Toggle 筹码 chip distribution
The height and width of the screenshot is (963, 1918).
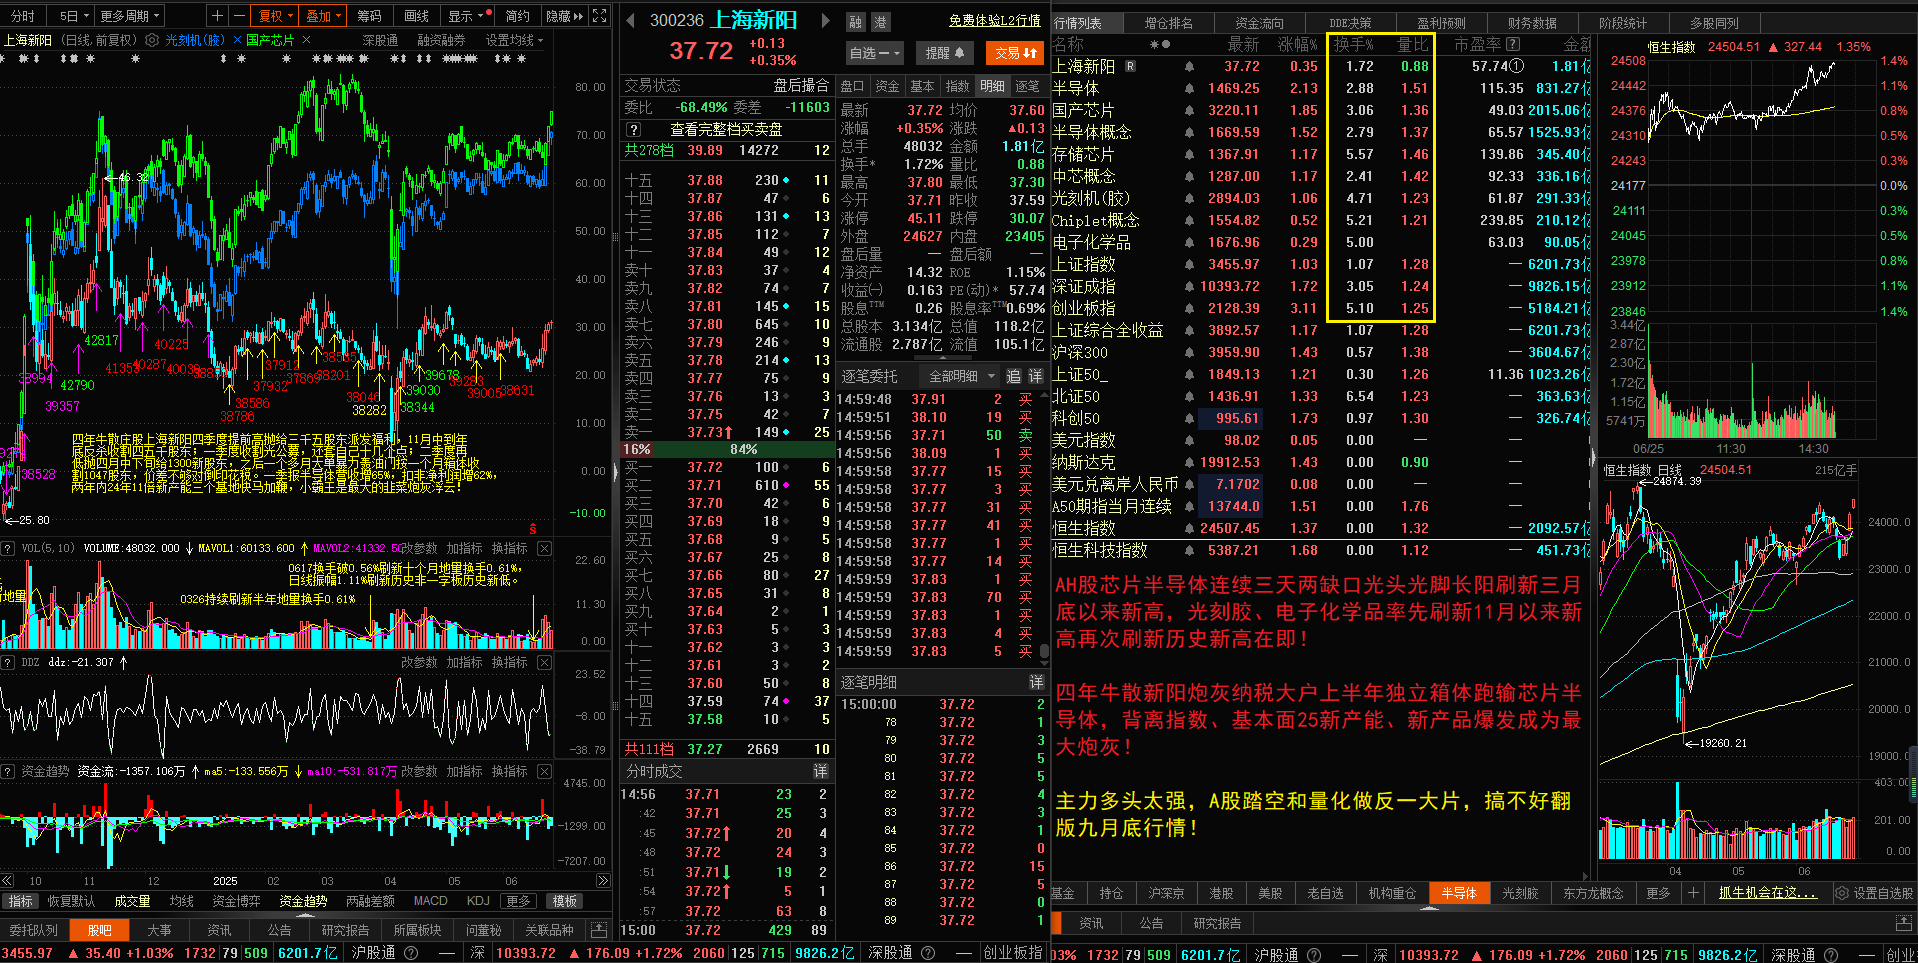click(369, 16)
